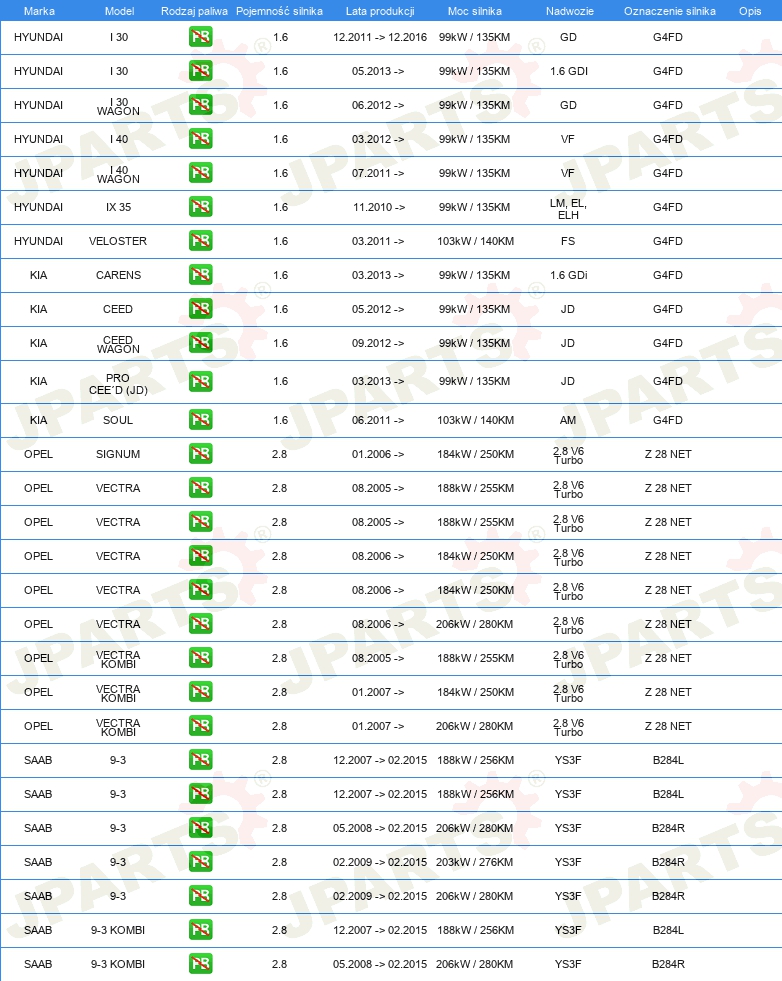Click the 12.2011 -> 12.2016 production years cell
This screenshot has height=981, width=782.
click(380, 37)
